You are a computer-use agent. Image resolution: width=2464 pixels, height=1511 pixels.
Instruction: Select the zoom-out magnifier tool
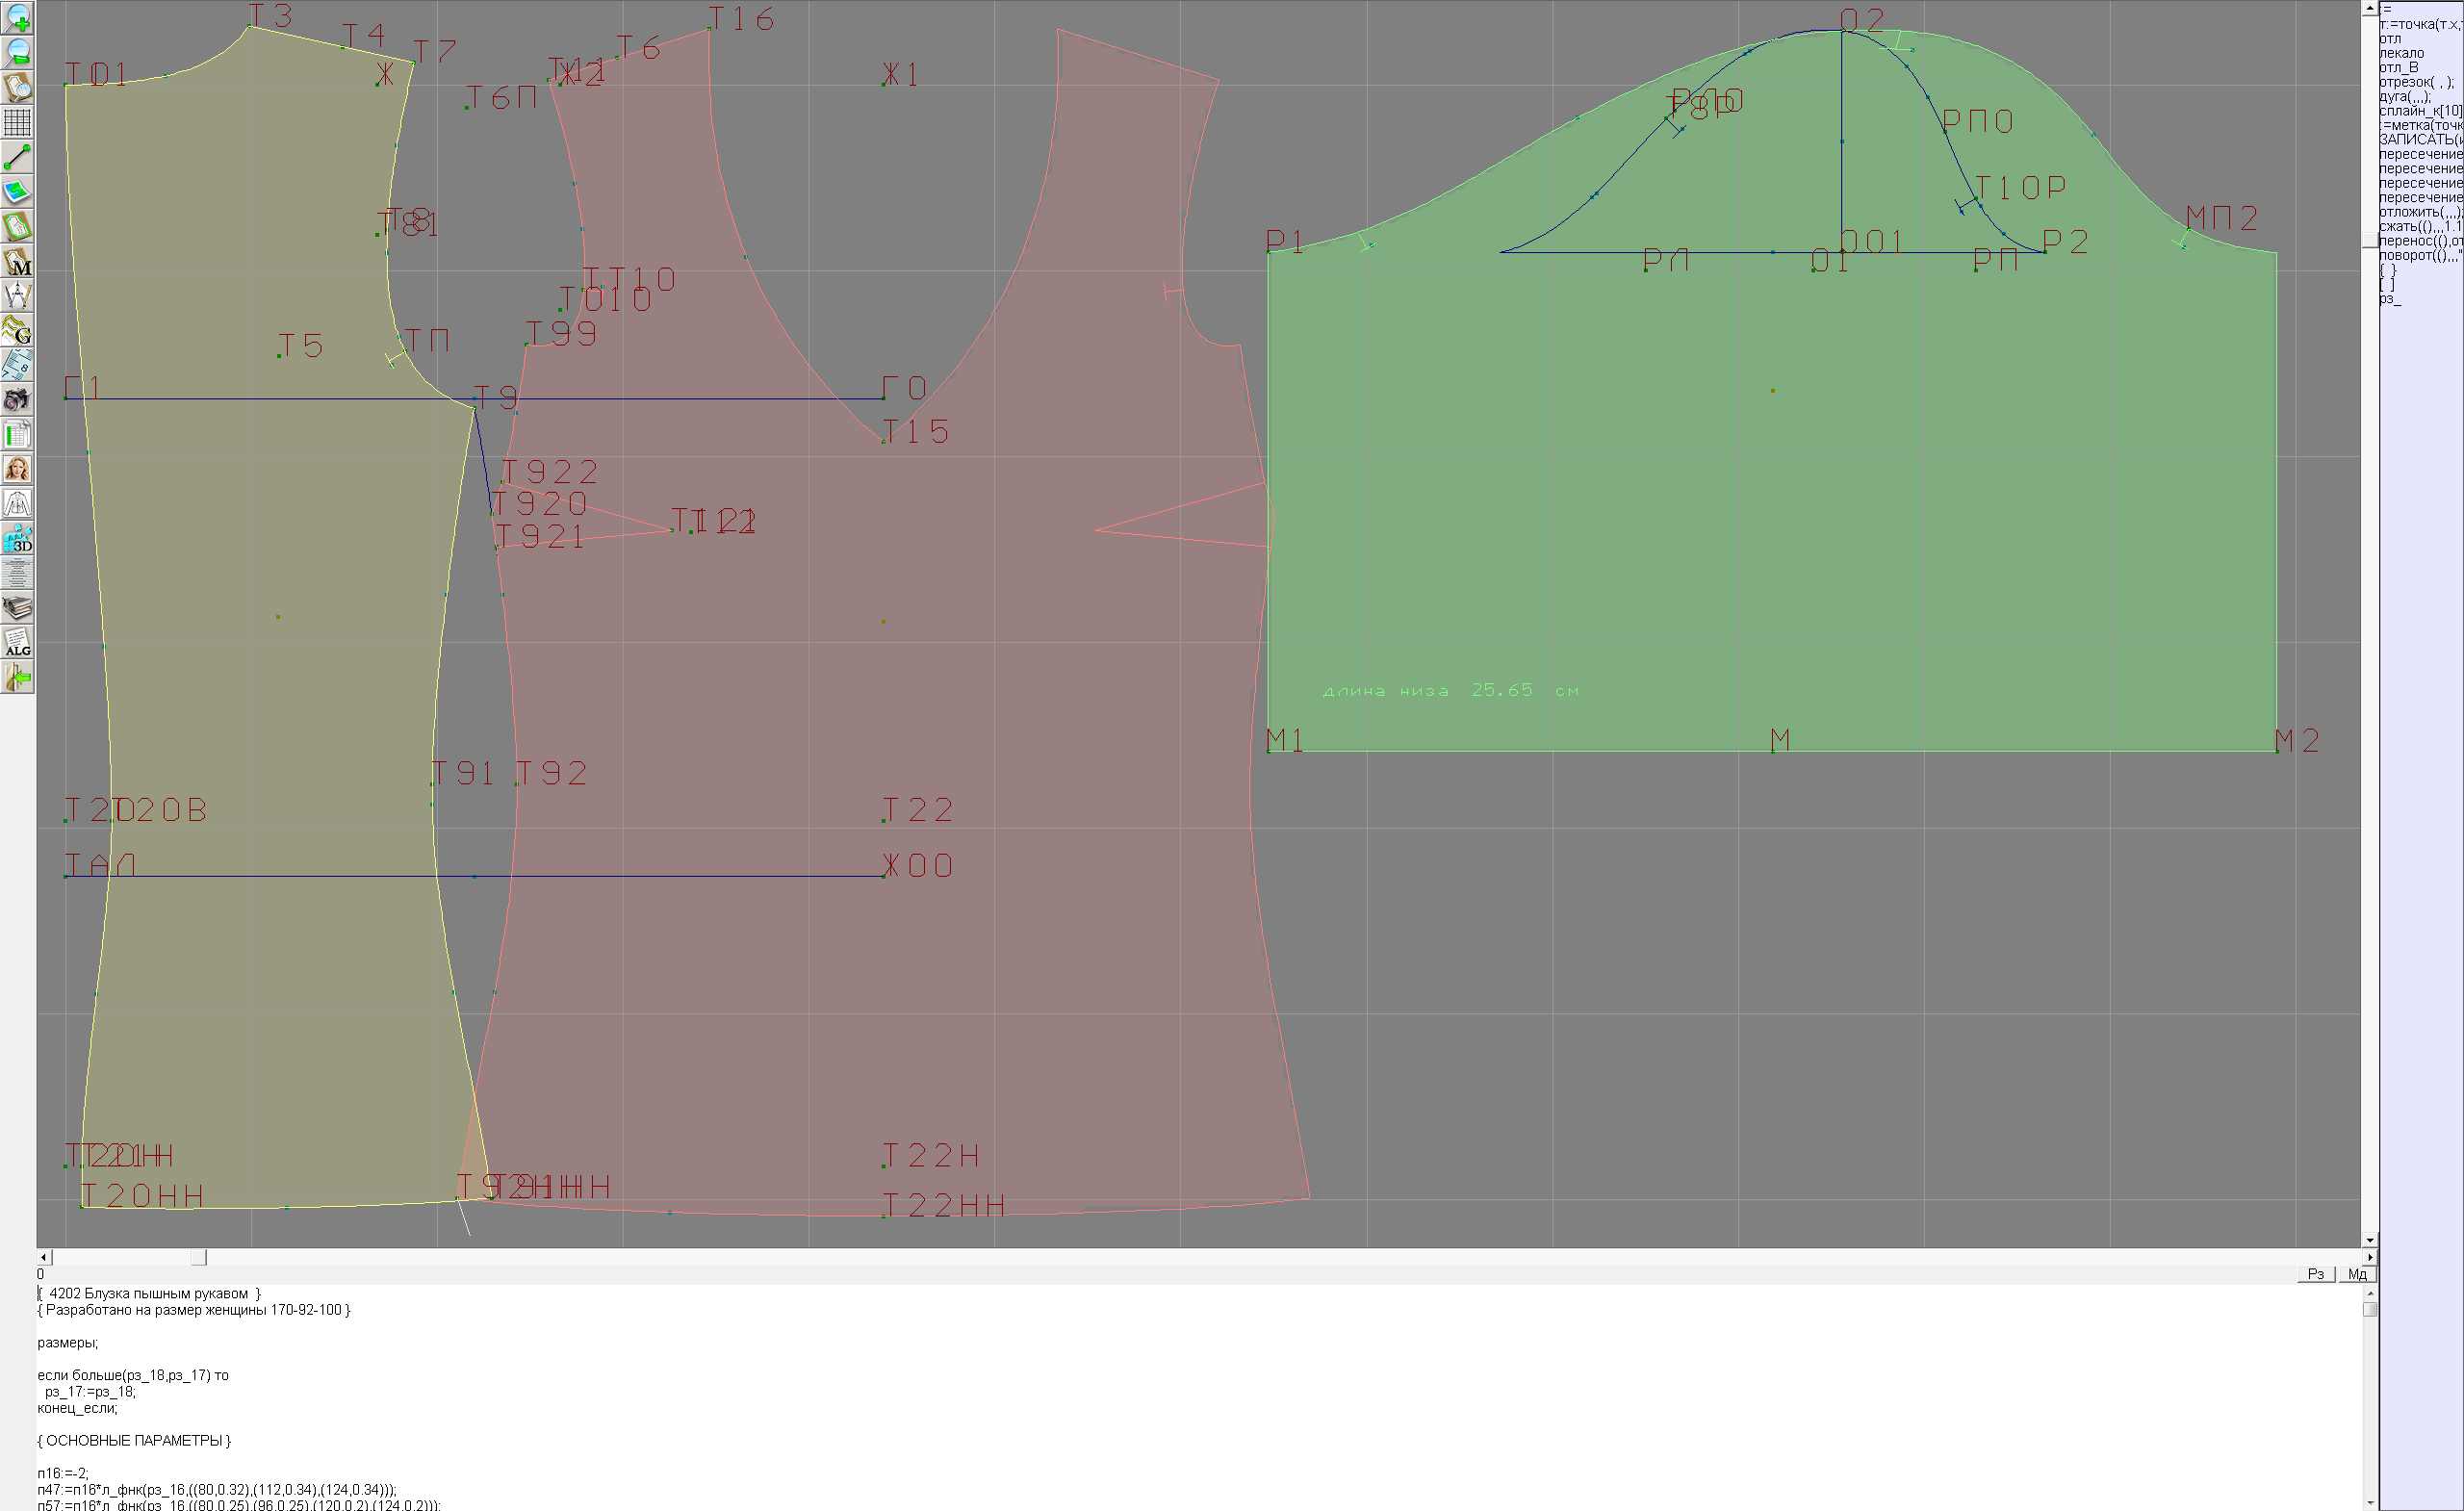coord(17,53)
